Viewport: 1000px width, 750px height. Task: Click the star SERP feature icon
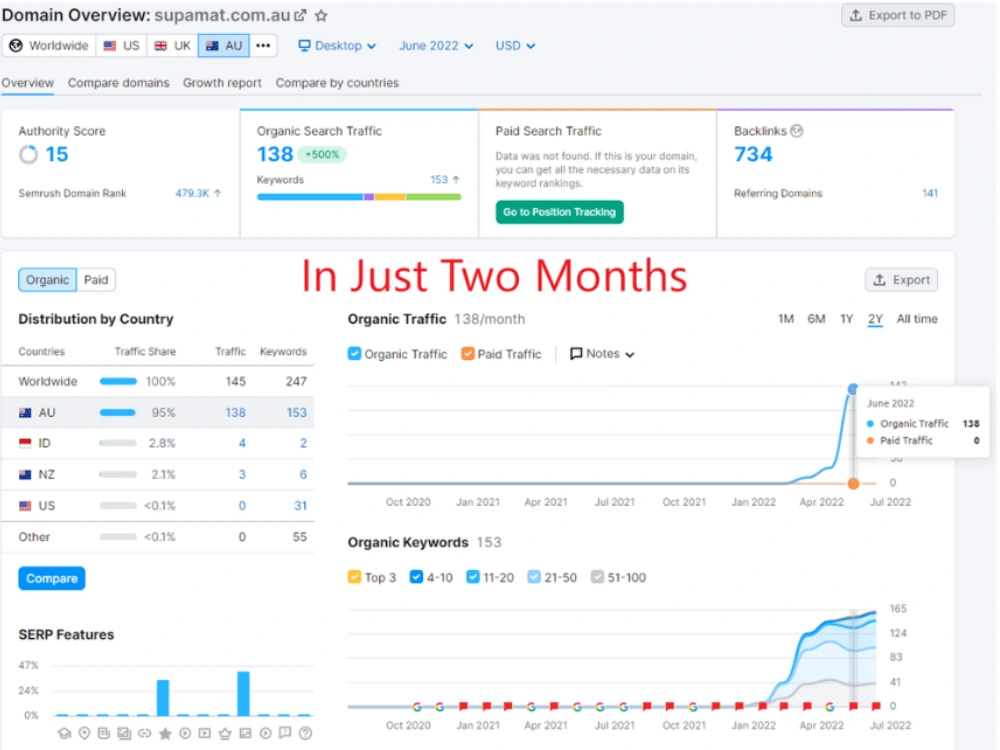[x=165, y=733]
